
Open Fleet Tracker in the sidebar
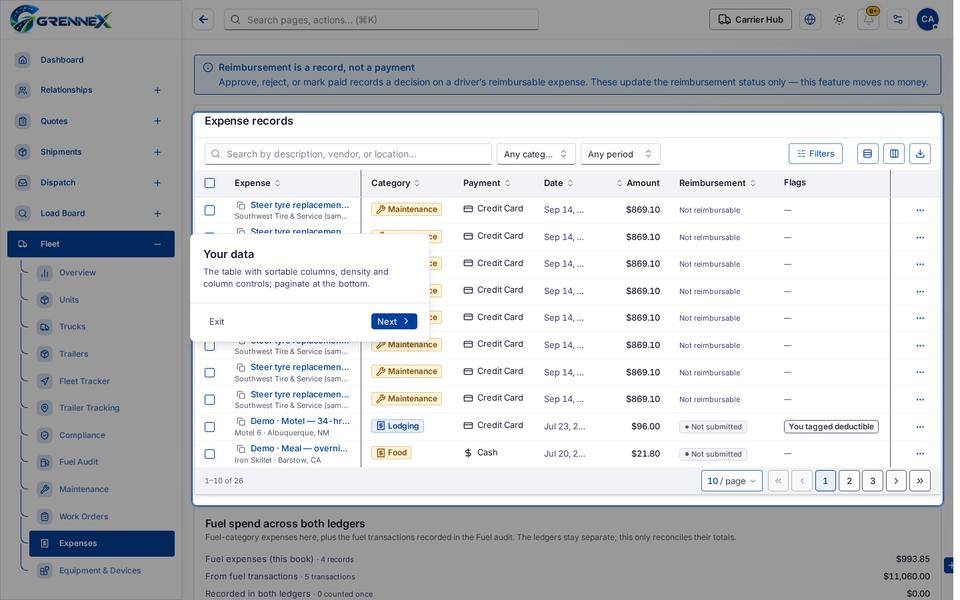click(x=84, y=381)
